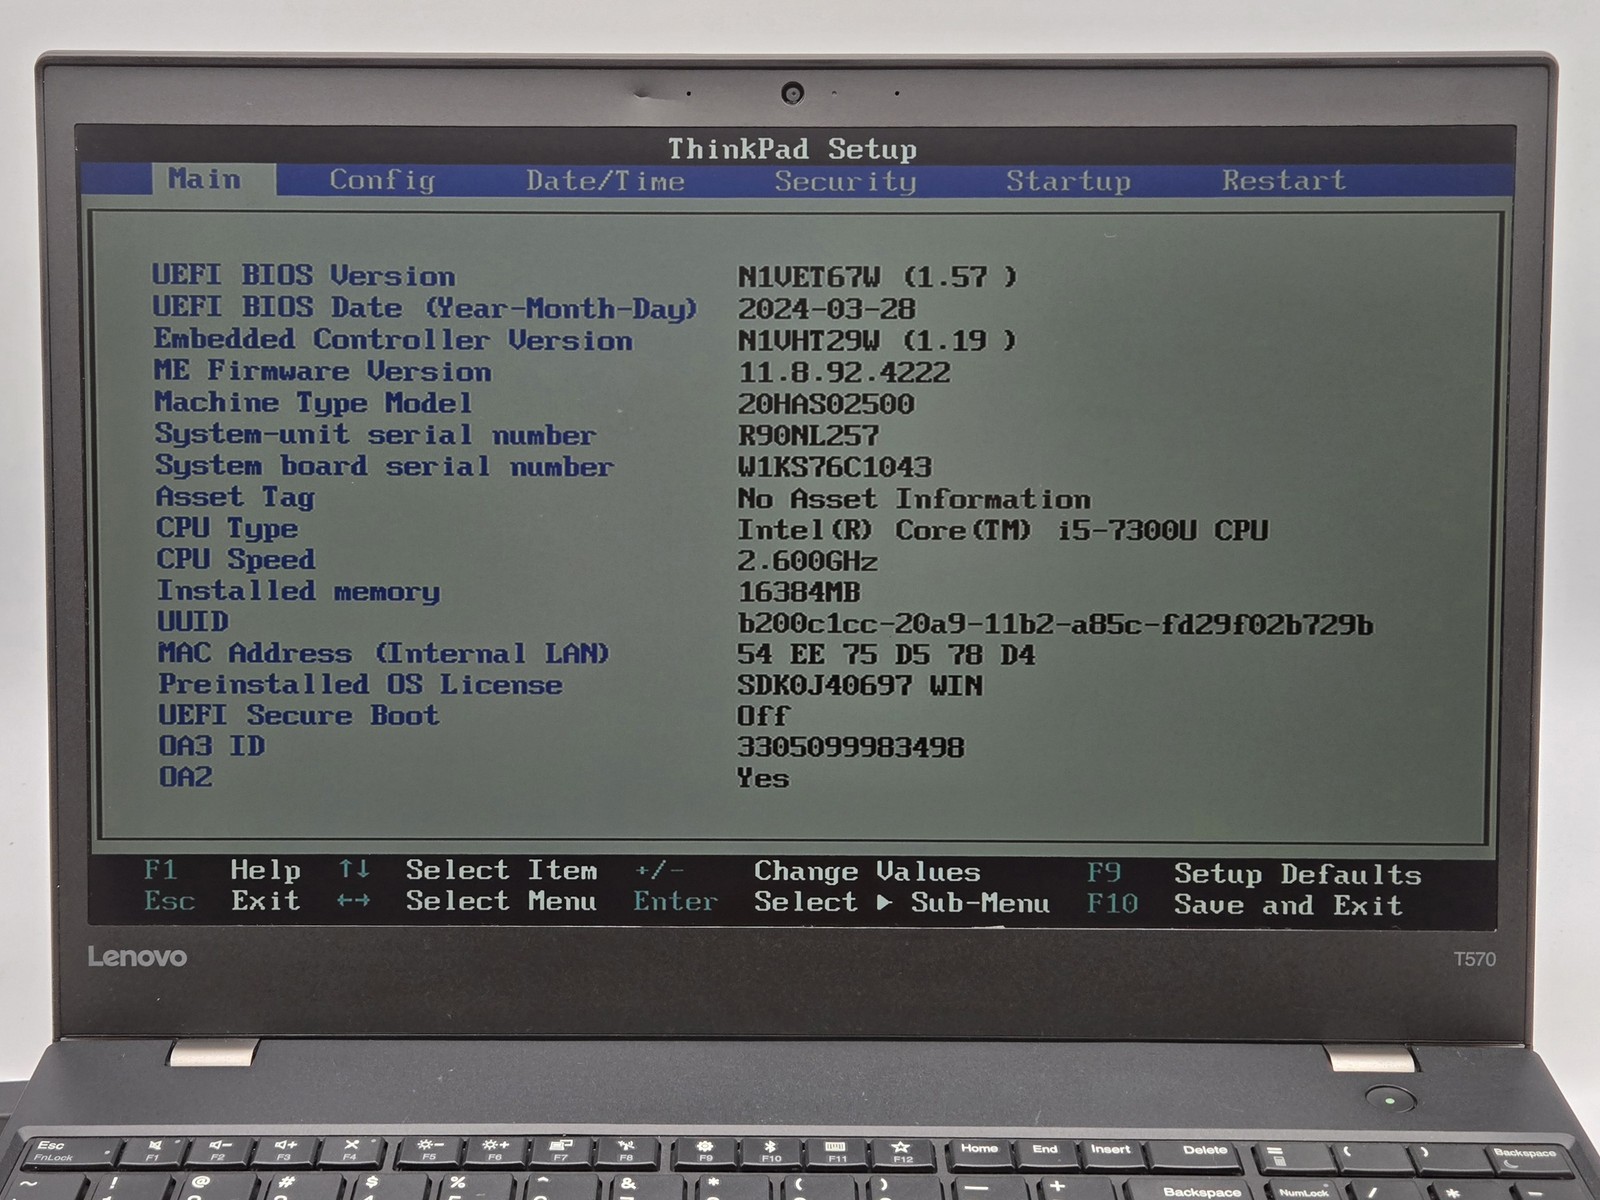Screen dimensions: 1600x1200
Task: Click the F1 Help hint
Action: pyautogui.click(x=222, y=870)
